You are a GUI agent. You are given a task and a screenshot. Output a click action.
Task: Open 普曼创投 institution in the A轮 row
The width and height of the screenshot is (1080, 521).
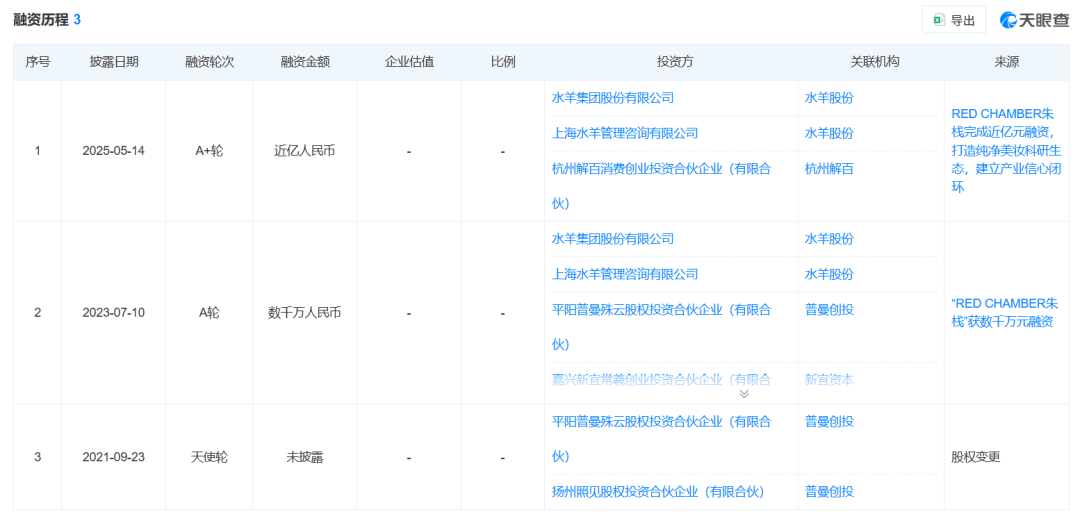829,309
